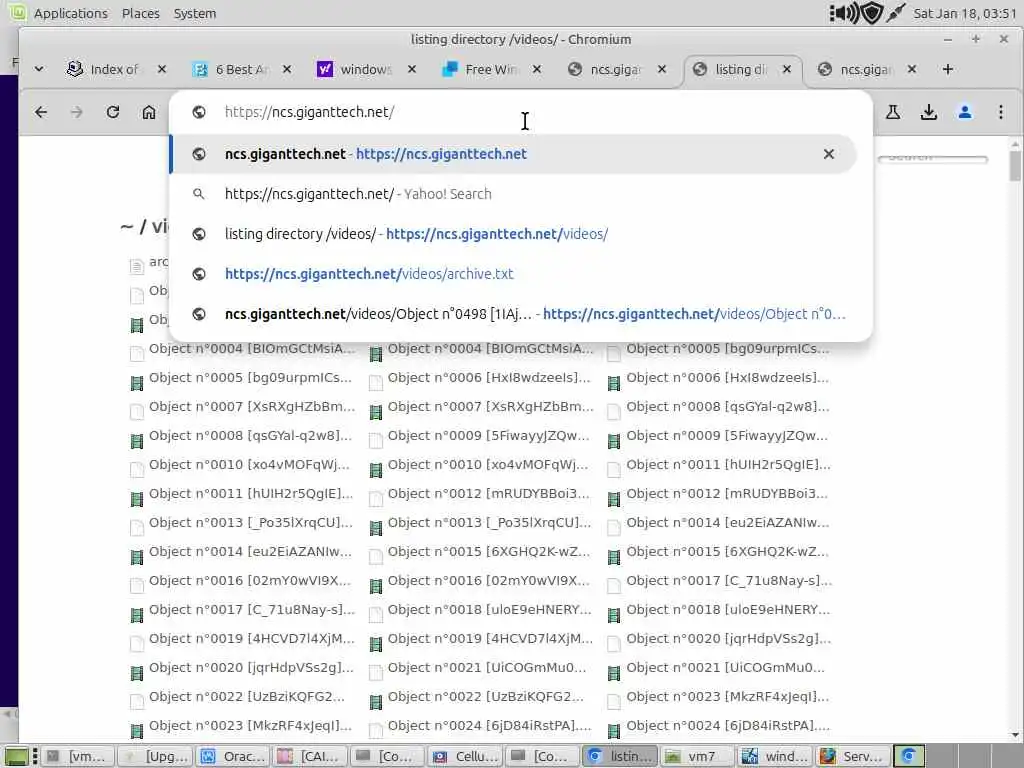Close the listing directory tab

point(787,69)
